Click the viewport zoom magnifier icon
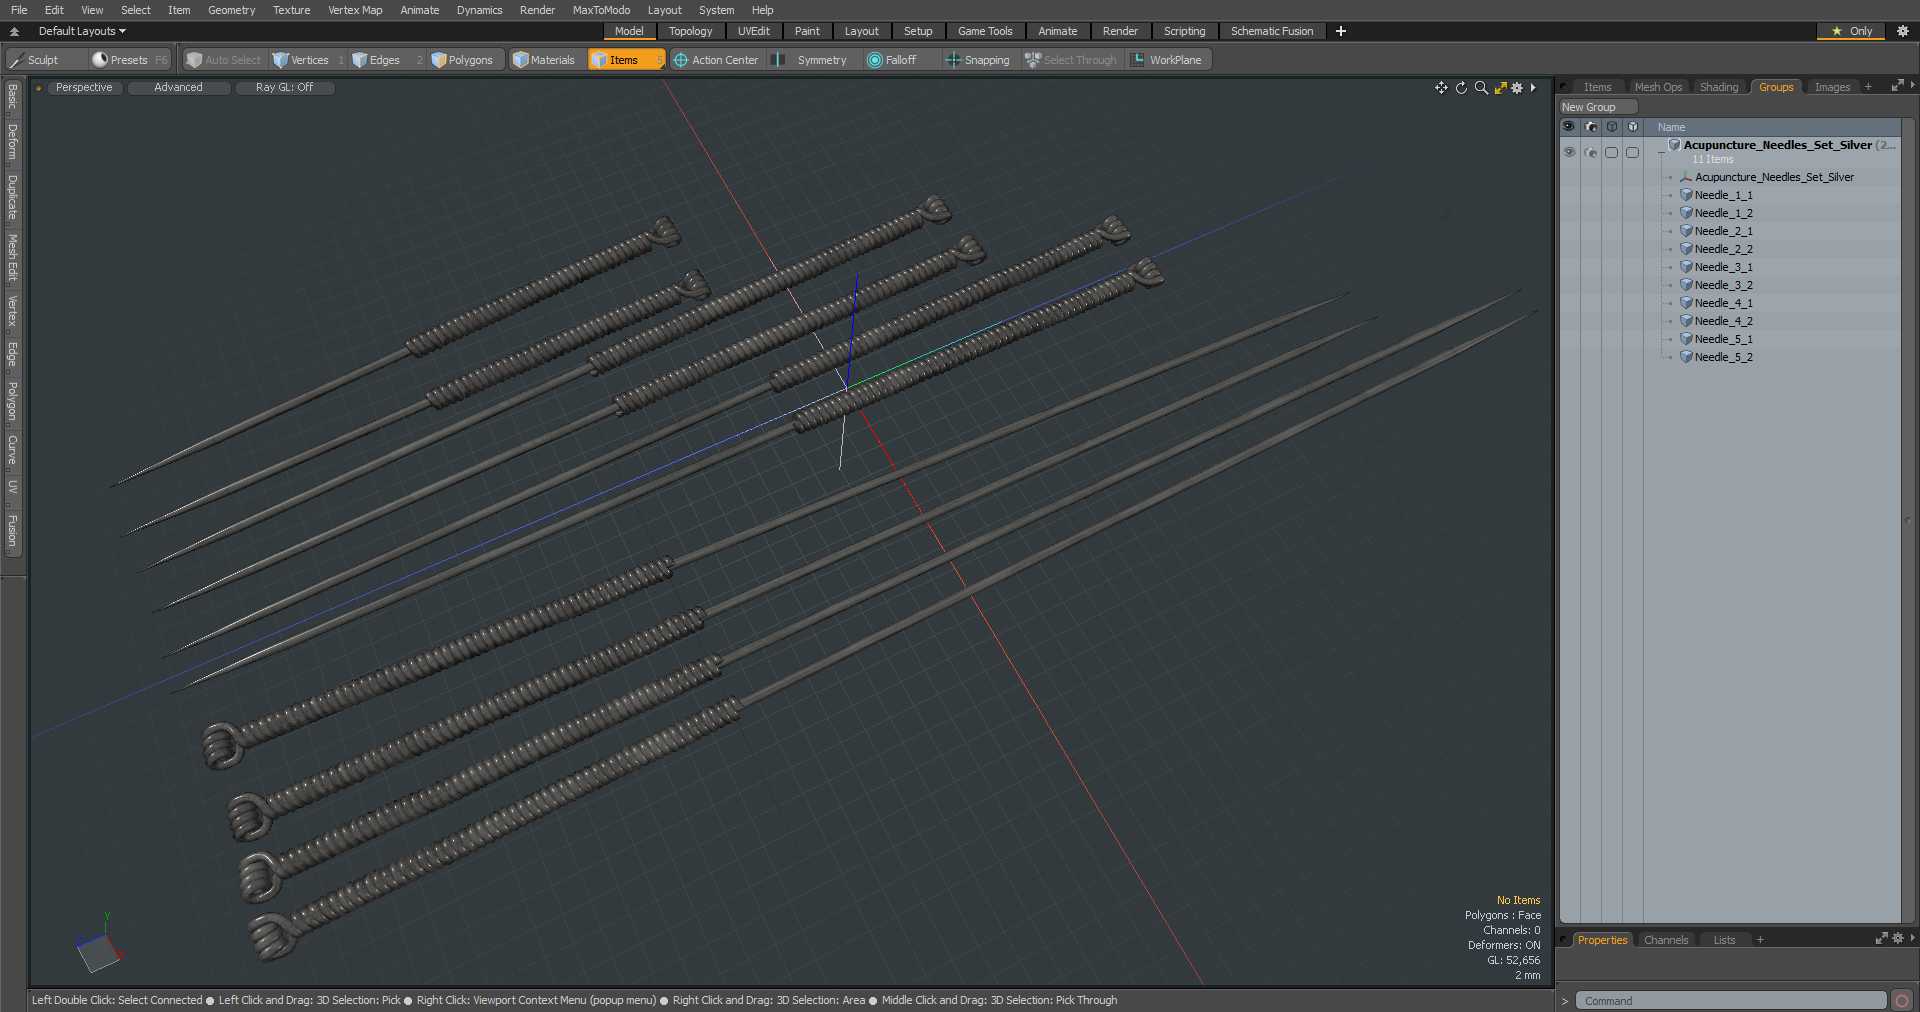The height and width of the screenshot is (1012, 1920). 1481,88
